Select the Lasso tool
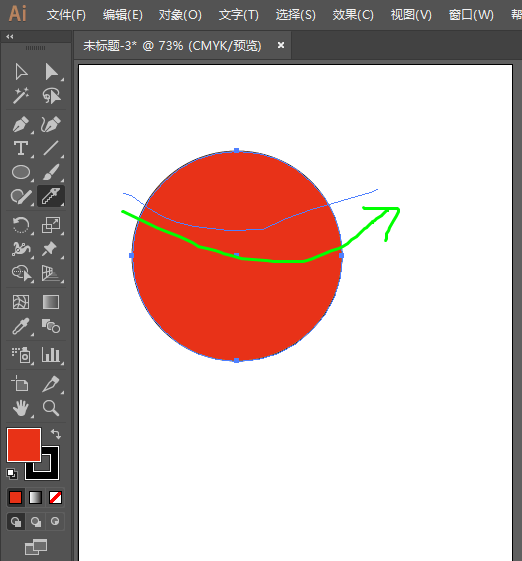Image resolution: width=522 pixels, height=561 pixels. [x=51, y=96]
